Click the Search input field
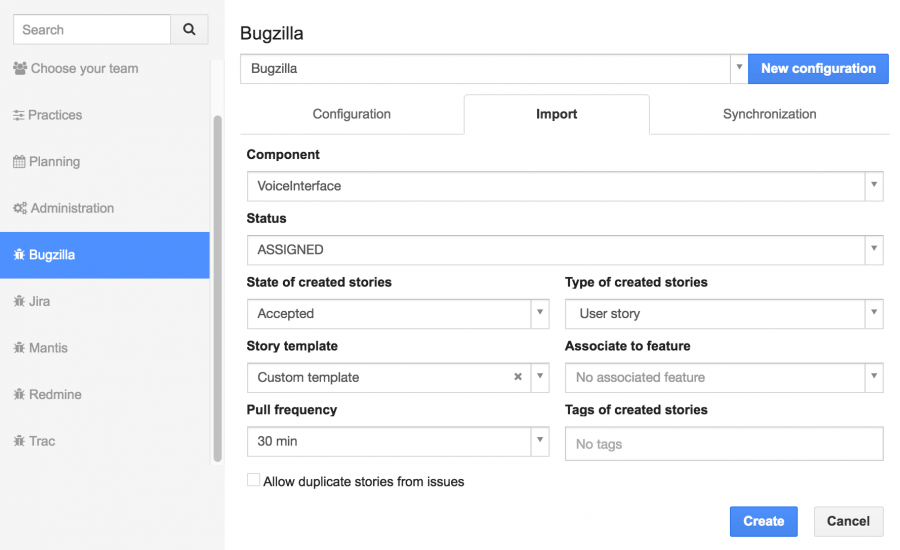Screen dimensions: 900x550 coord(92,29)
